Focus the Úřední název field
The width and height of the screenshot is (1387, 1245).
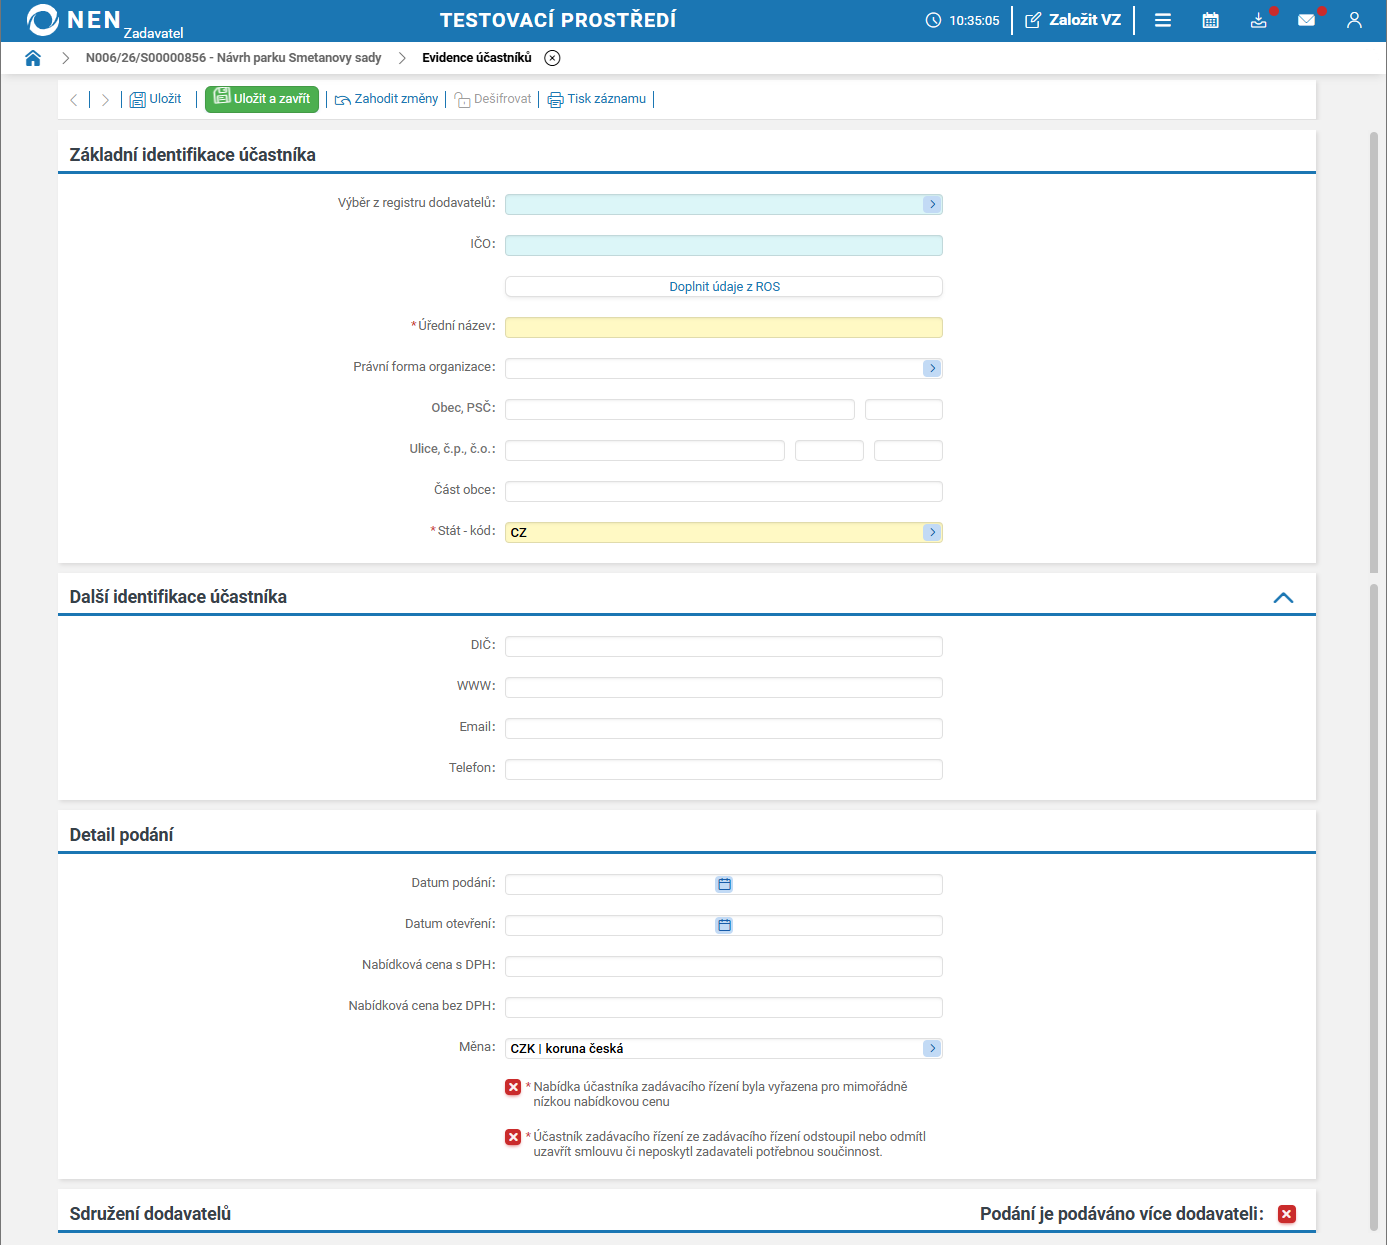(x=724, y=327)
